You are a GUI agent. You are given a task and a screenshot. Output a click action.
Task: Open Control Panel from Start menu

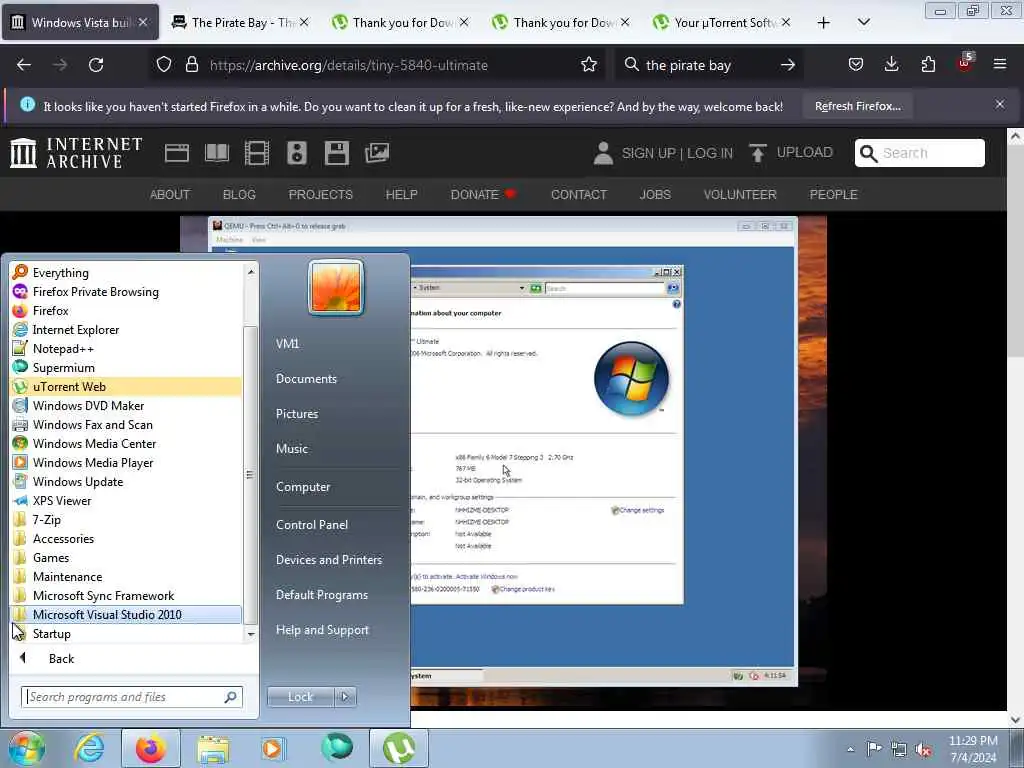click(312, 524)
